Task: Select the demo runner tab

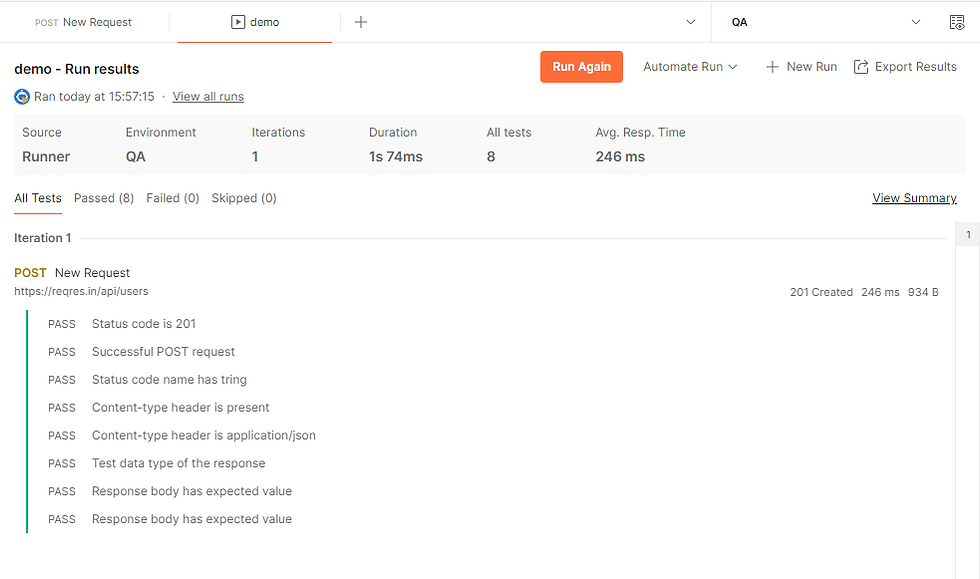Action: [x=255, y=22]
